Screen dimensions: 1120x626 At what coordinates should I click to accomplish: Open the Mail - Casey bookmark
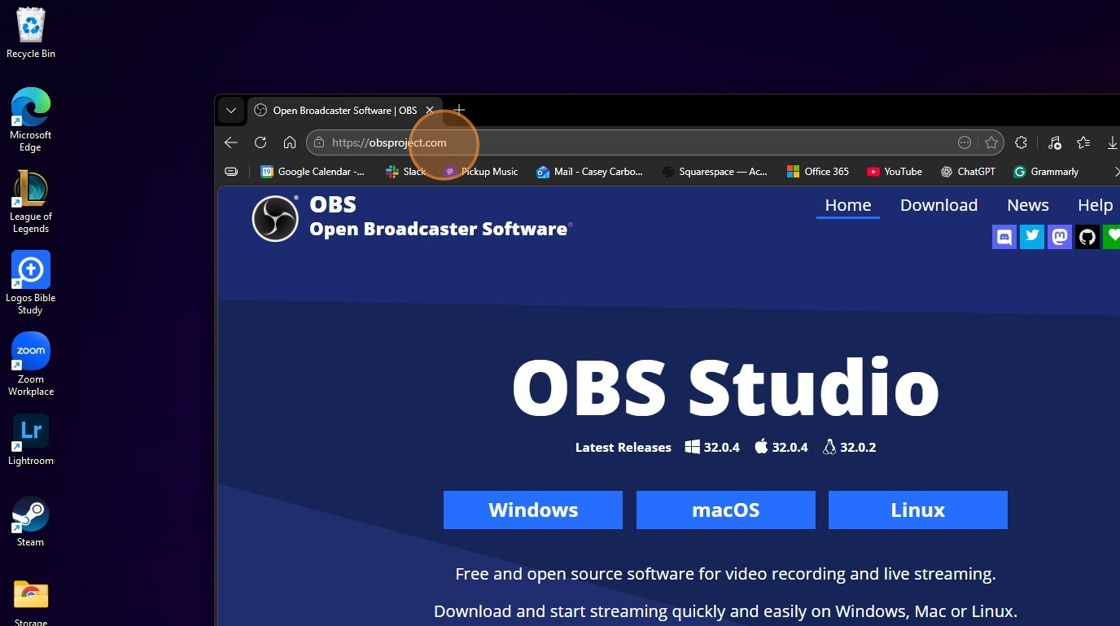tap(590, 172)
